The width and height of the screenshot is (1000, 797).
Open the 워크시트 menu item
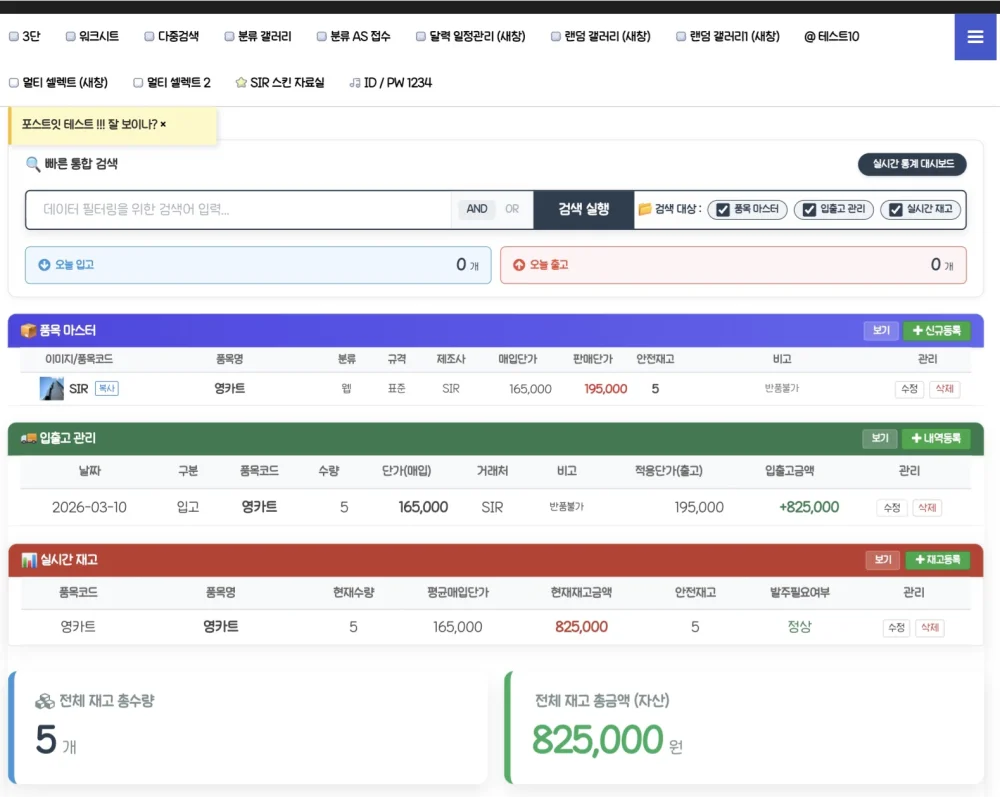coord(92,36)
